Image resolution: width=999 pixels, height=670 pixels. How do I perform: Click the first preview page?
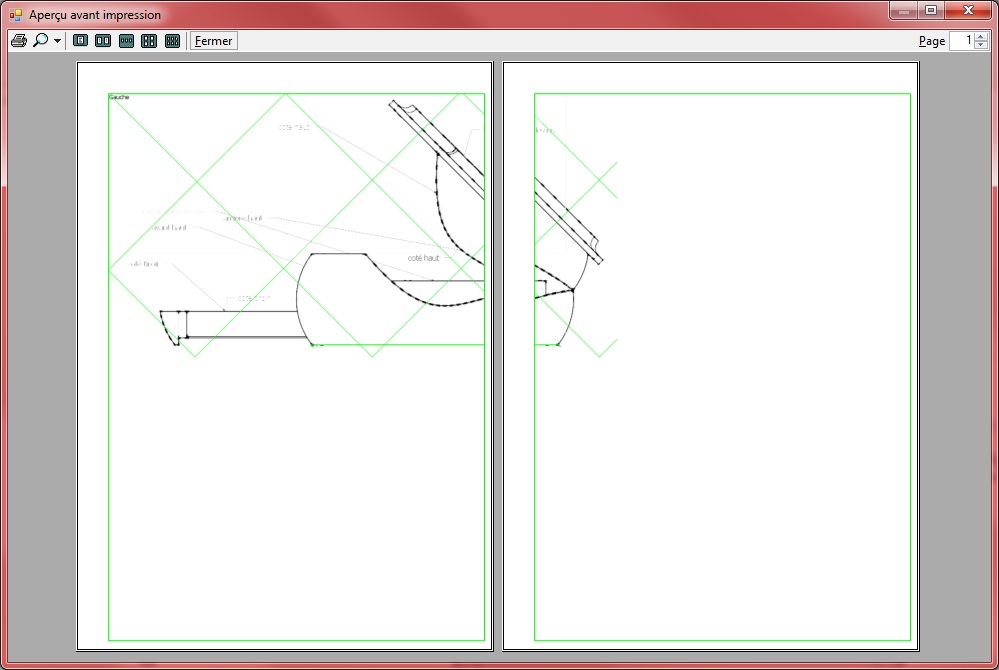(x=284, y=356)
